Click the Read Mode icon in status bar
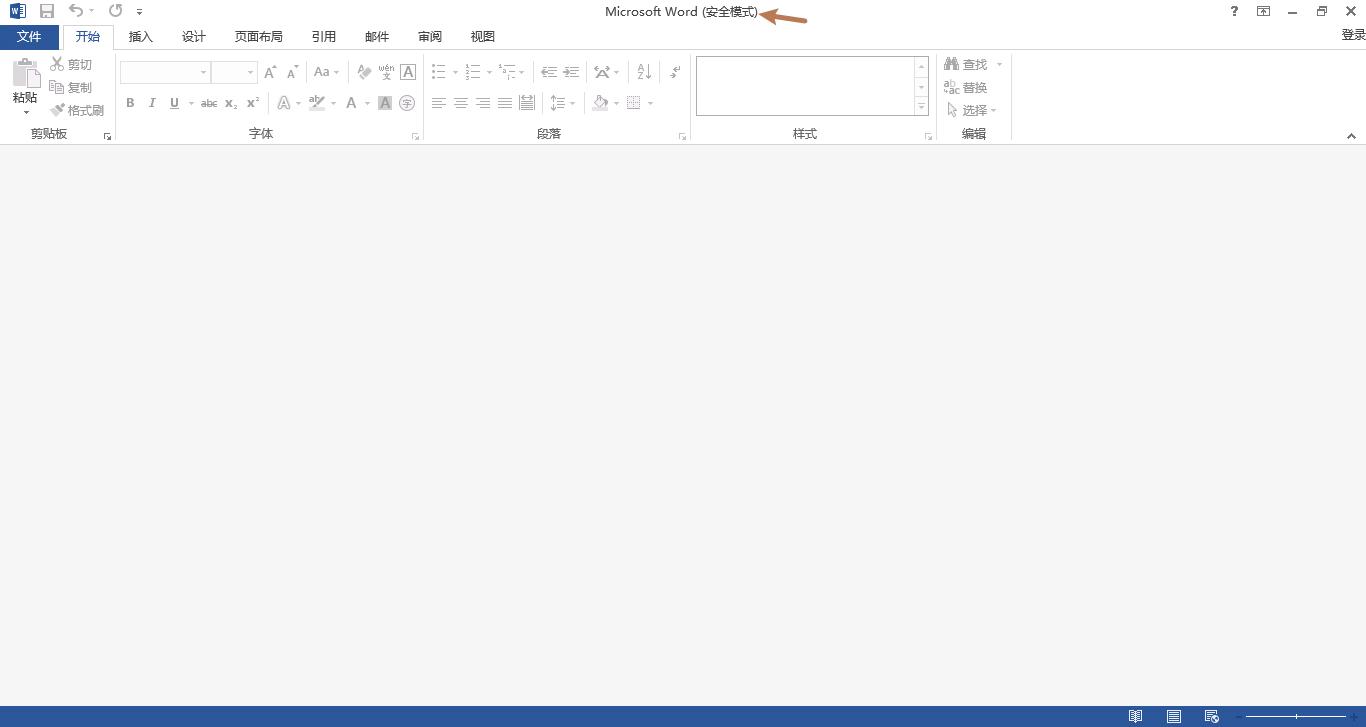 pyautogui.click(x=1135, y=716)
